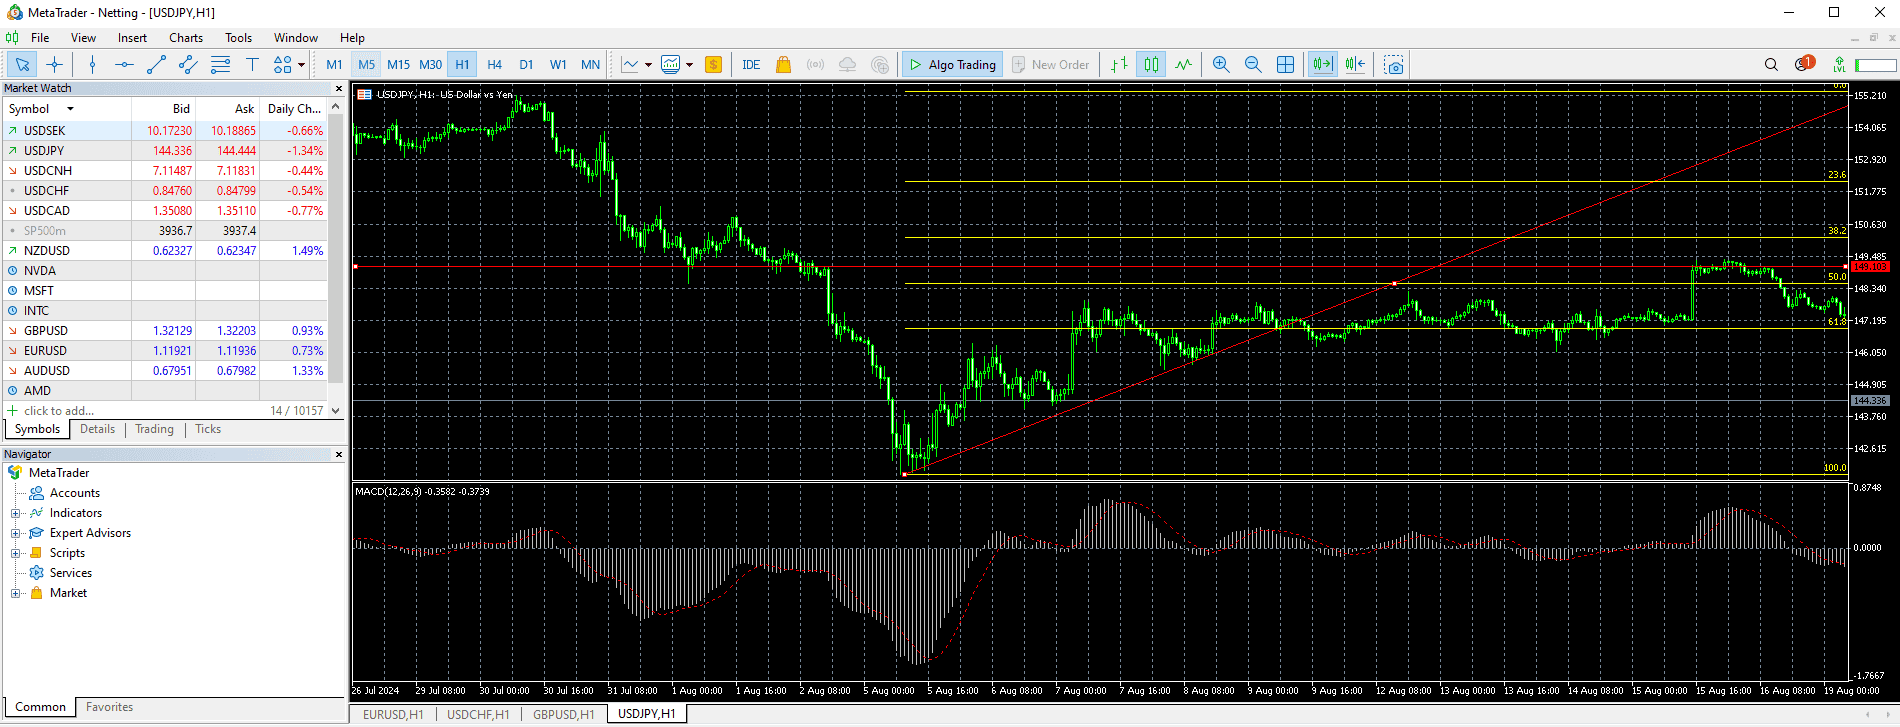Open the Charts menu
This screenshot has width=1900, height=727.
click(186, 38)
